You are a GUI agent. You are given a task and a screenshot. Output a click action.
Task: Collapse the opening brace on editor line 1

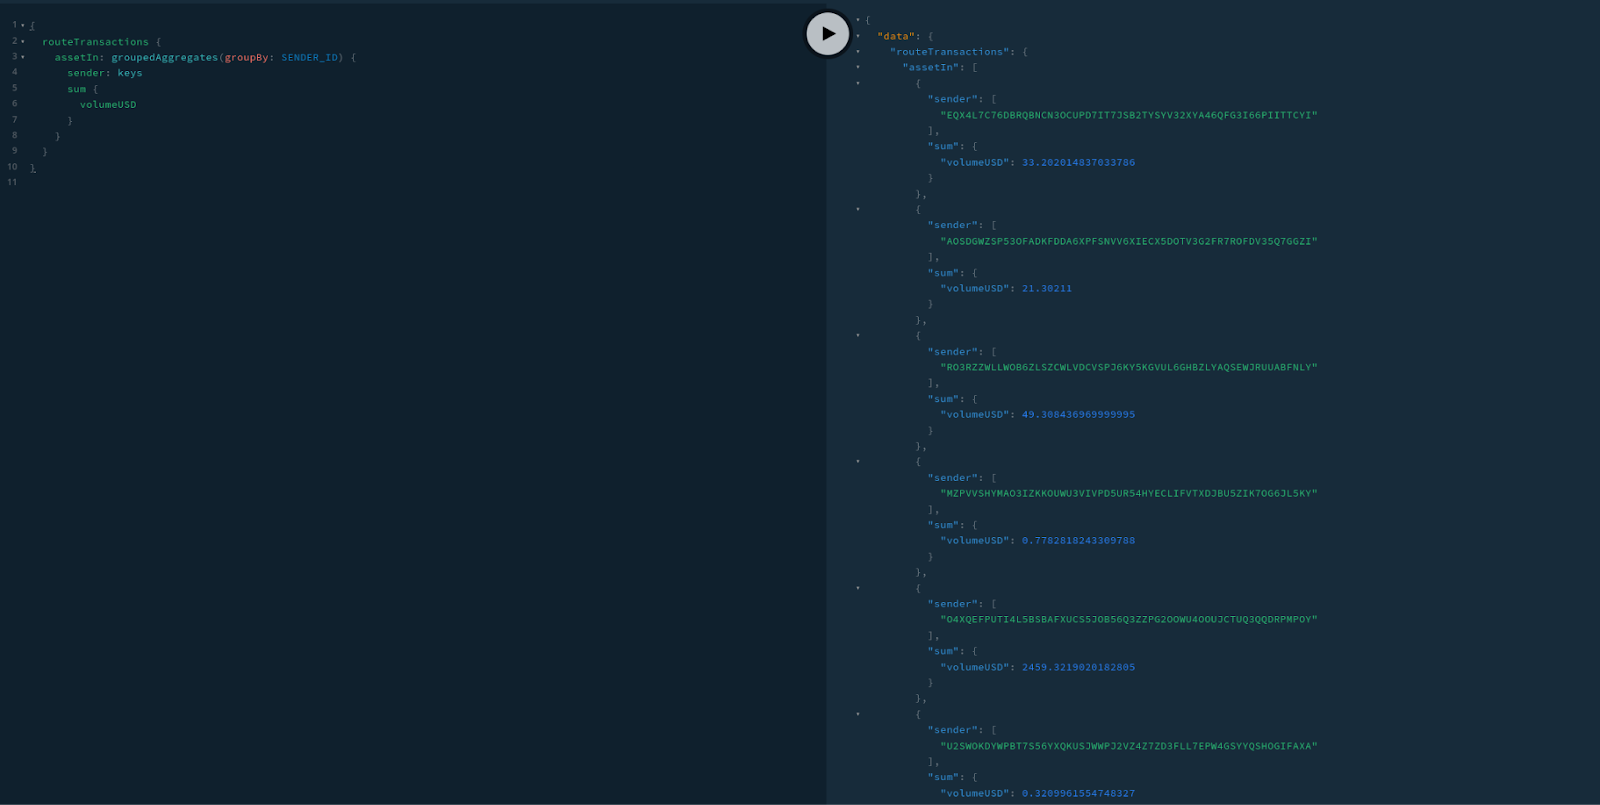[x=23, y=25]
